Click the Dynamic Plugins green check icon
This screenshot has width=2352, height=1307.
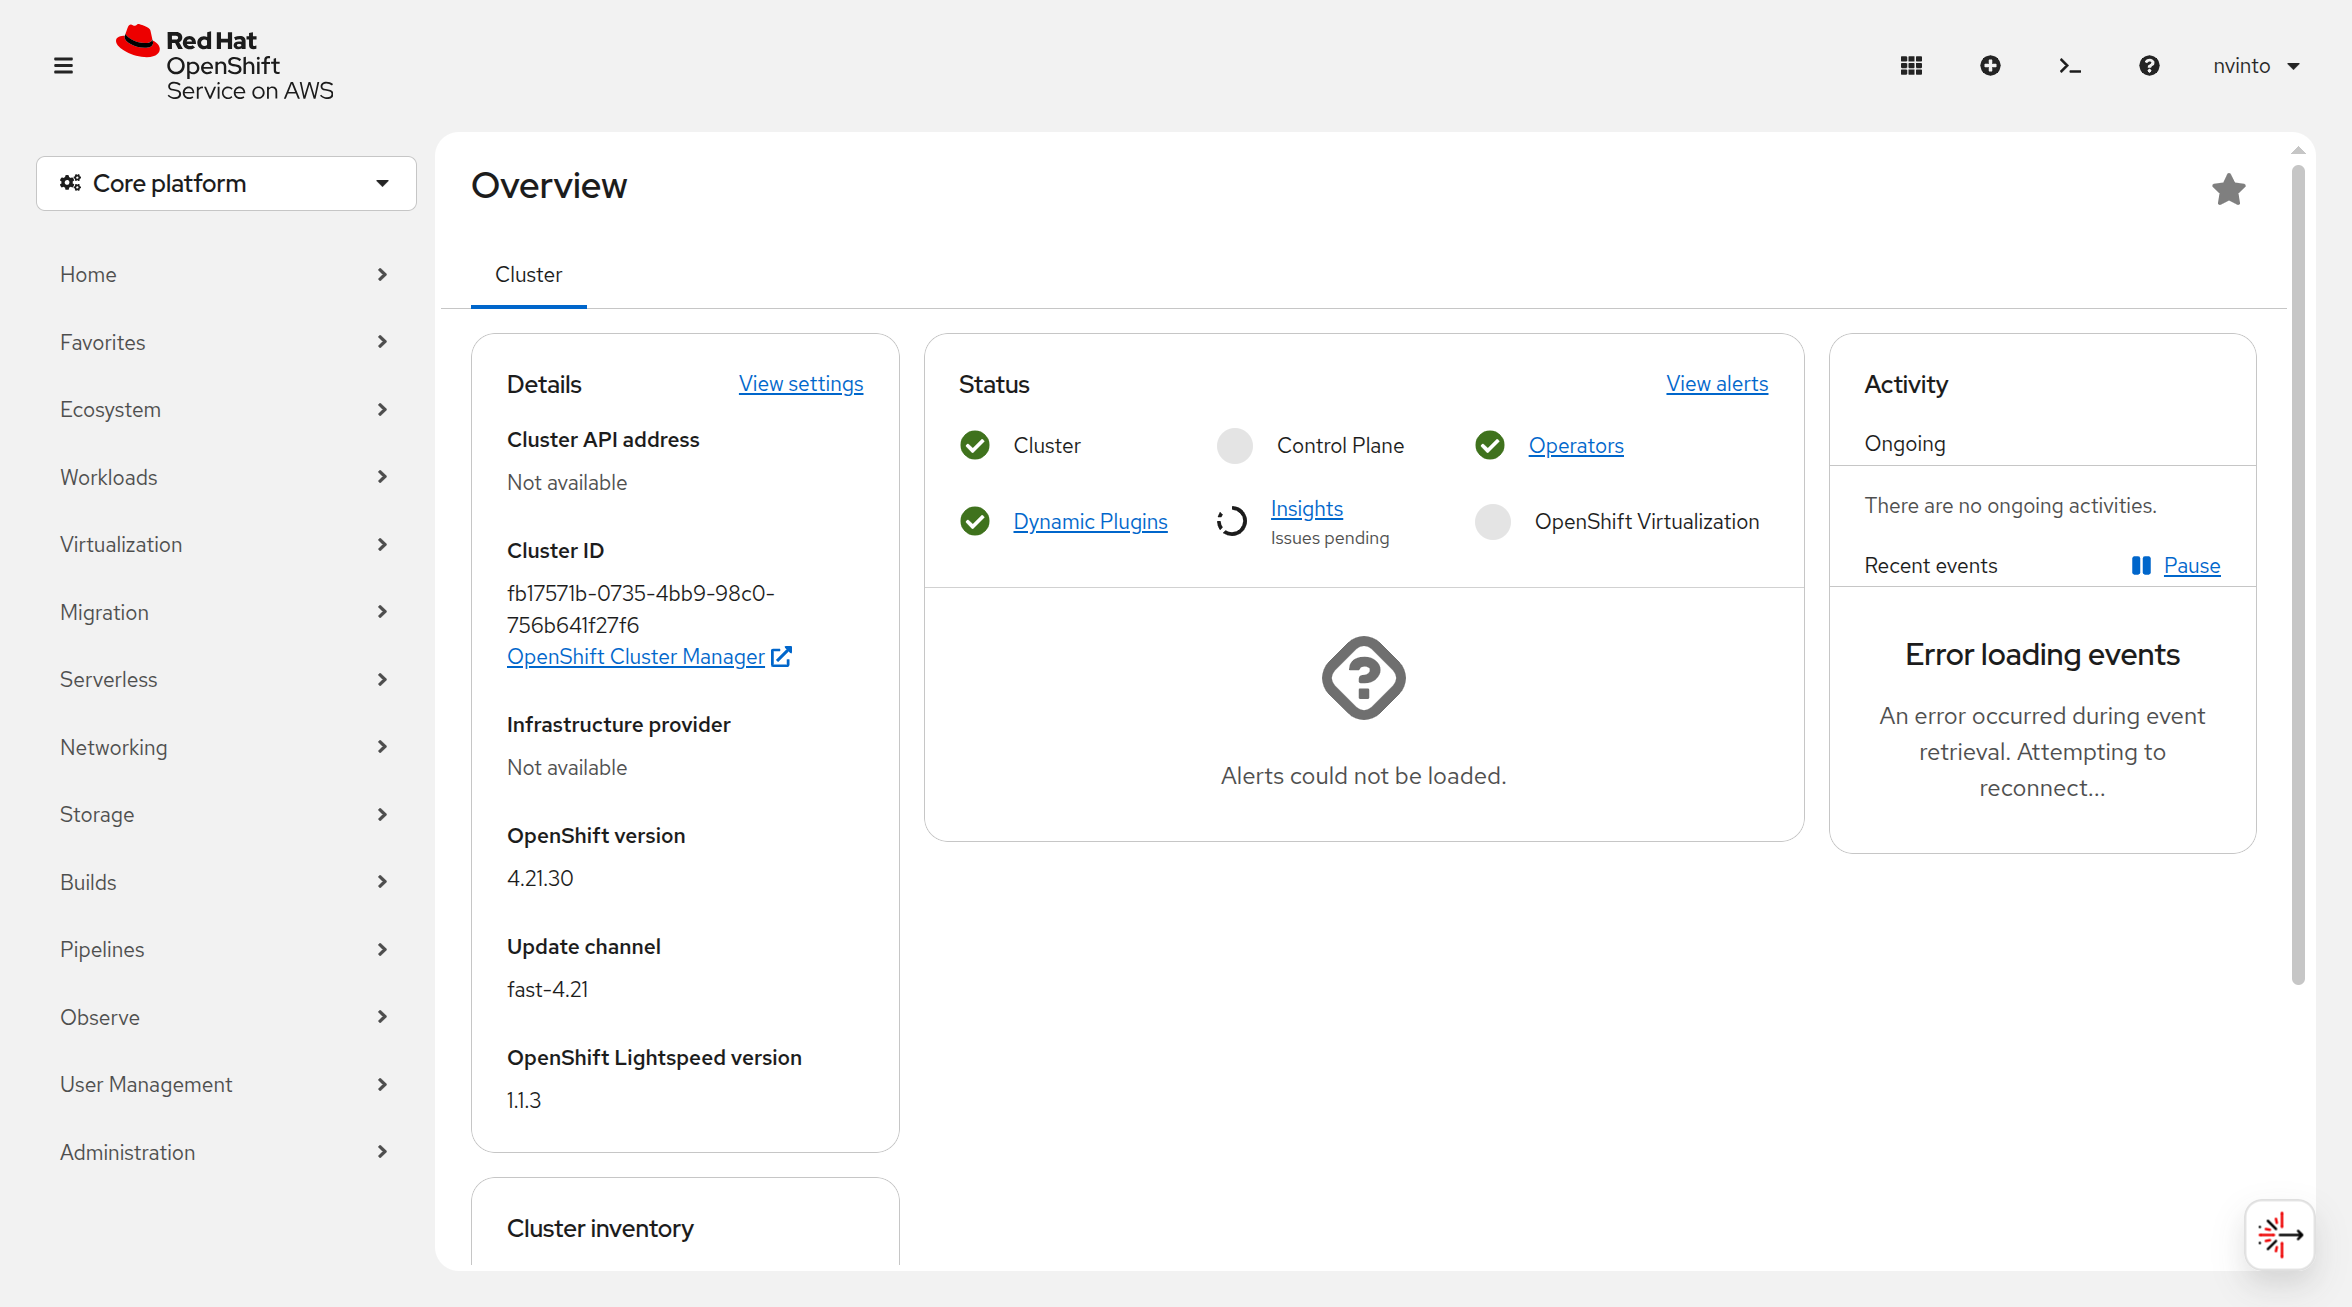(x=975, y=521)
